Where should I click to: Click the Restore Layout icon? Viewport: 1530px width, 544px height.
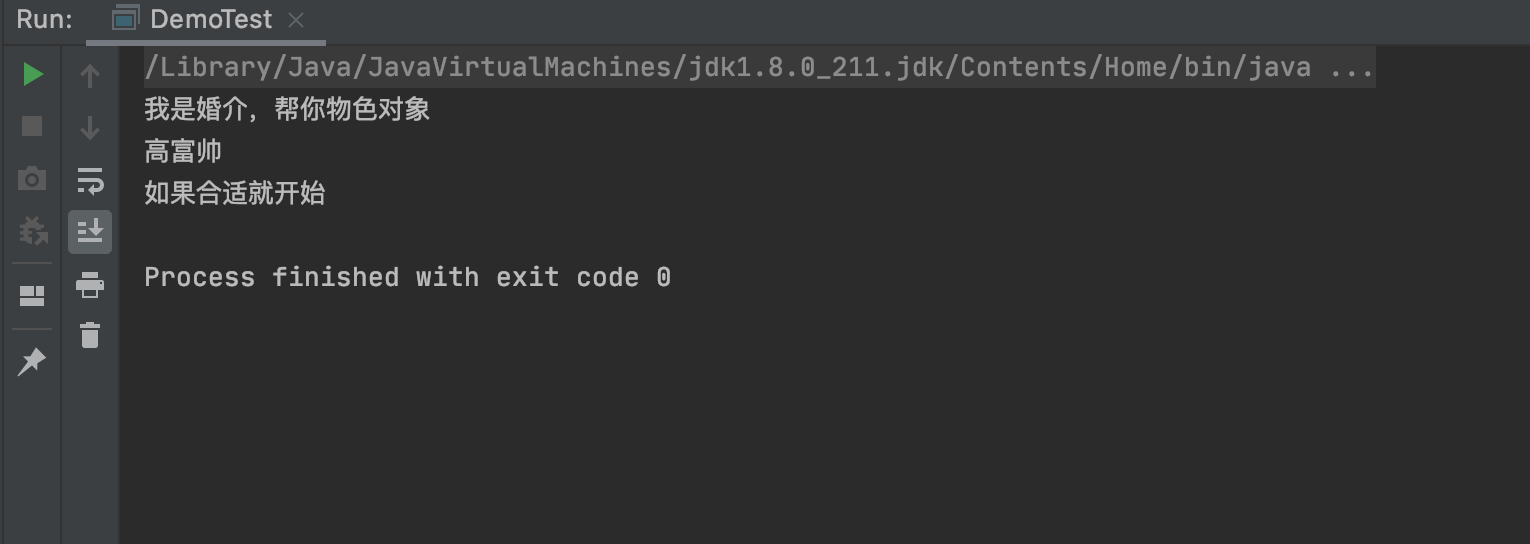click(32, 296)
